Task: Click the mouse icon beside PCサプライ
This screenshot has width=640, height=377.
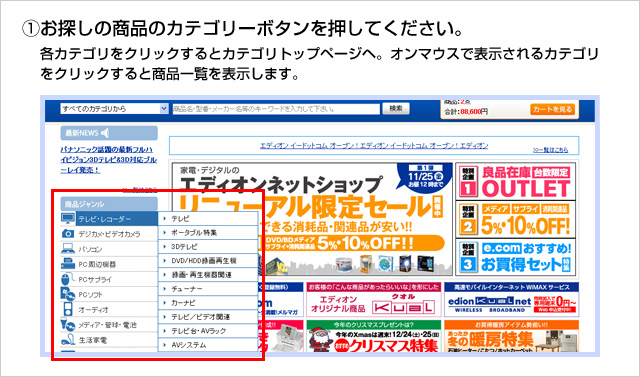Action: click(x=68, y=279)
